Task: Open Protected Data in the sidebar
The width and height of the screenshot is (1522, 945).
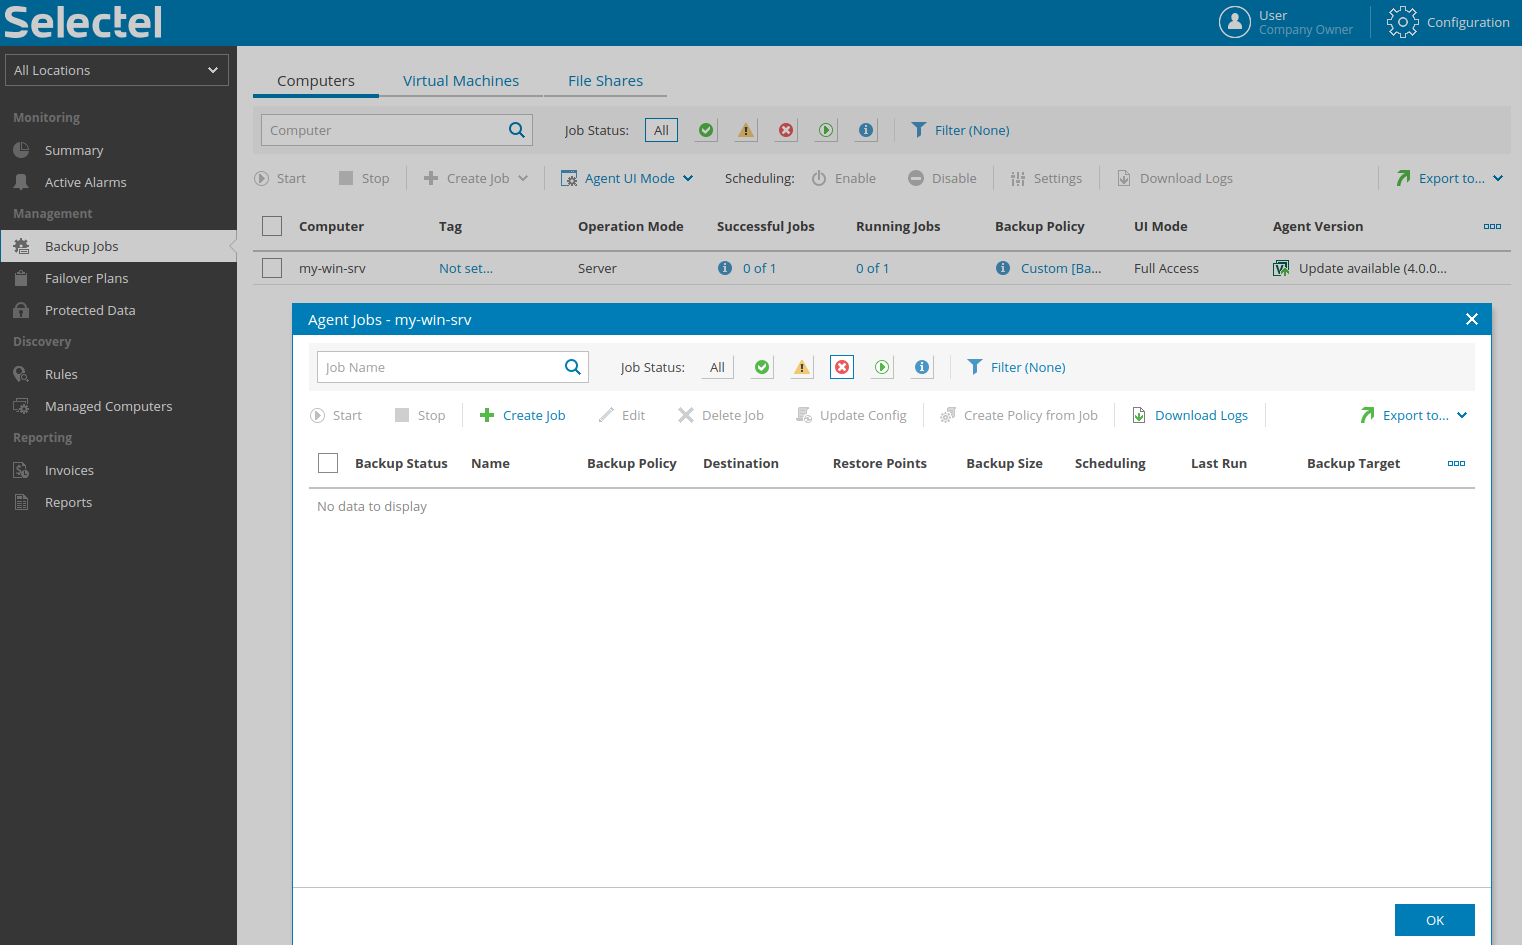Action: [118, 310]
